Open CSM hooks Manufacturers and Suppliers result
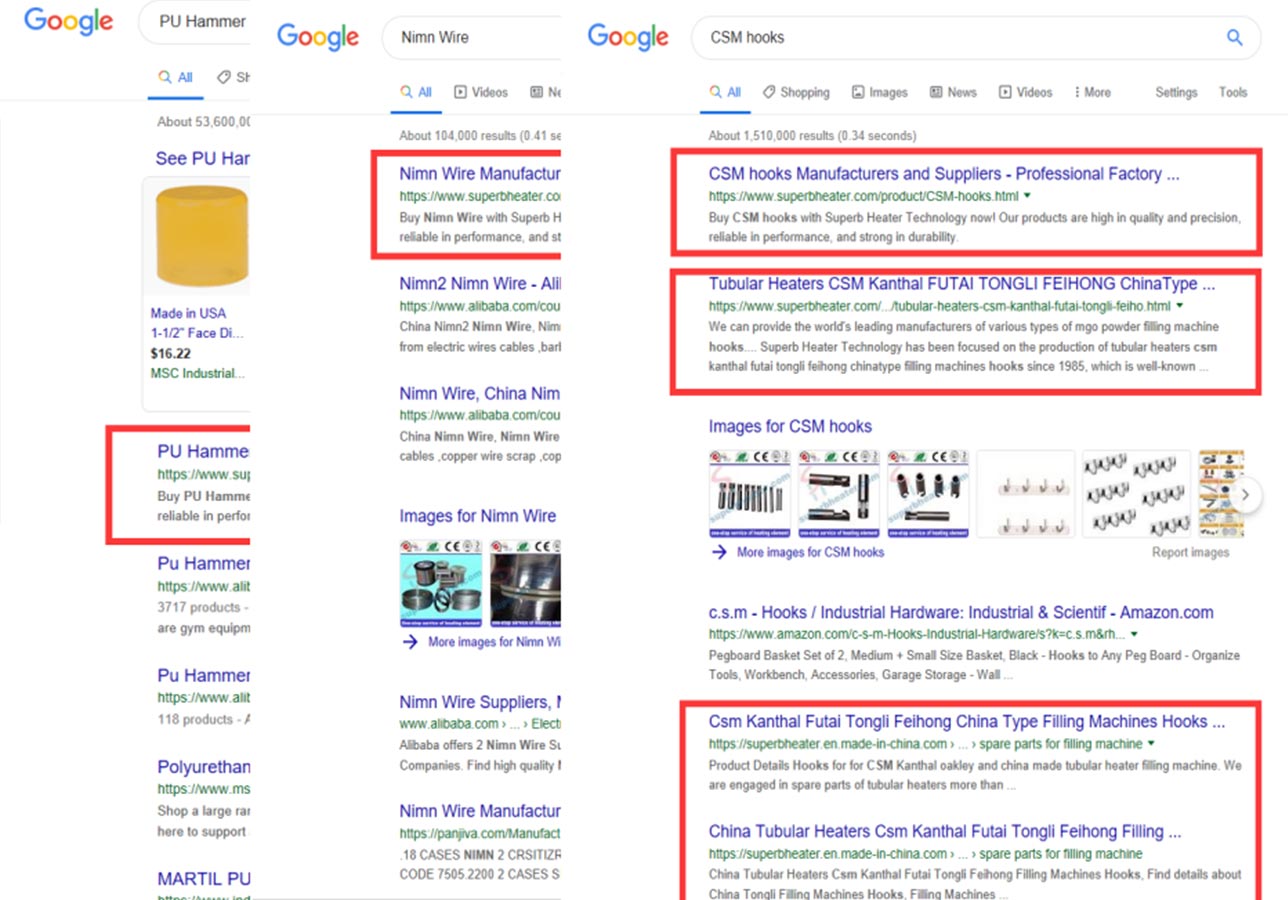The height and width of the screenshot is (900, 1288). pos(943,174)
